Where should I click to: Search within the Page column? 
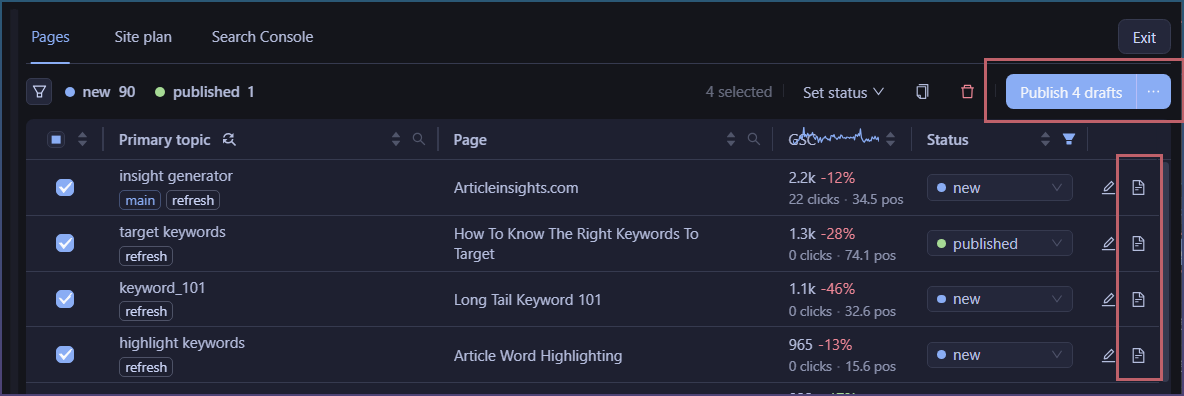click(753, 139)
